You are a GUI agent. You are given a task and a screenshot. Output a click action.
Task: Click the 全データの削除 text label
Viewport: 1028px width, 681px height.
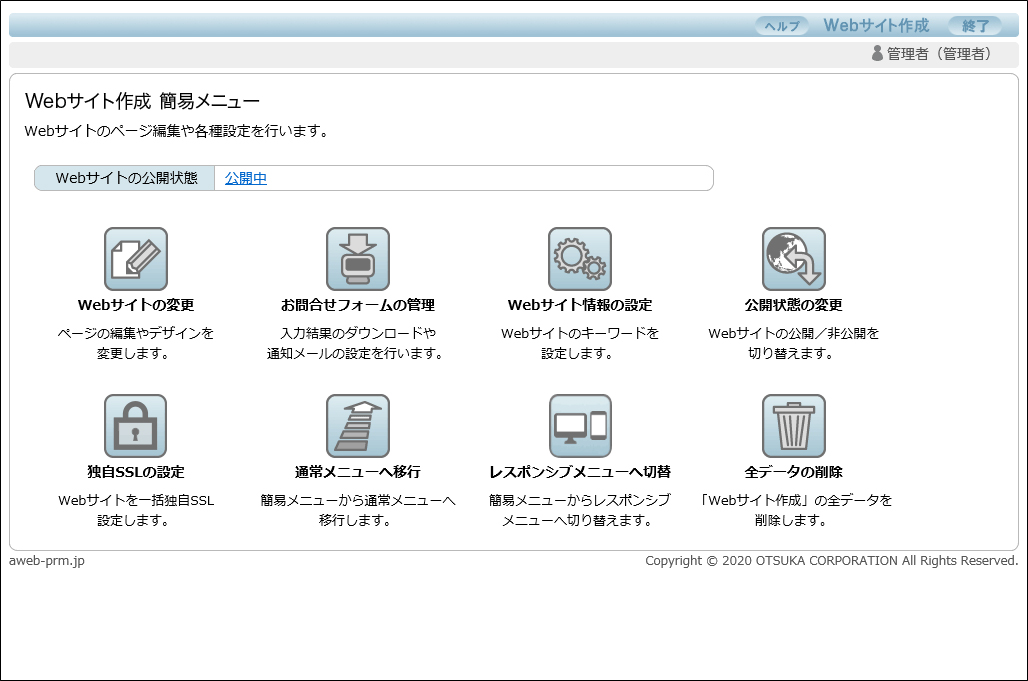[794, 472]
